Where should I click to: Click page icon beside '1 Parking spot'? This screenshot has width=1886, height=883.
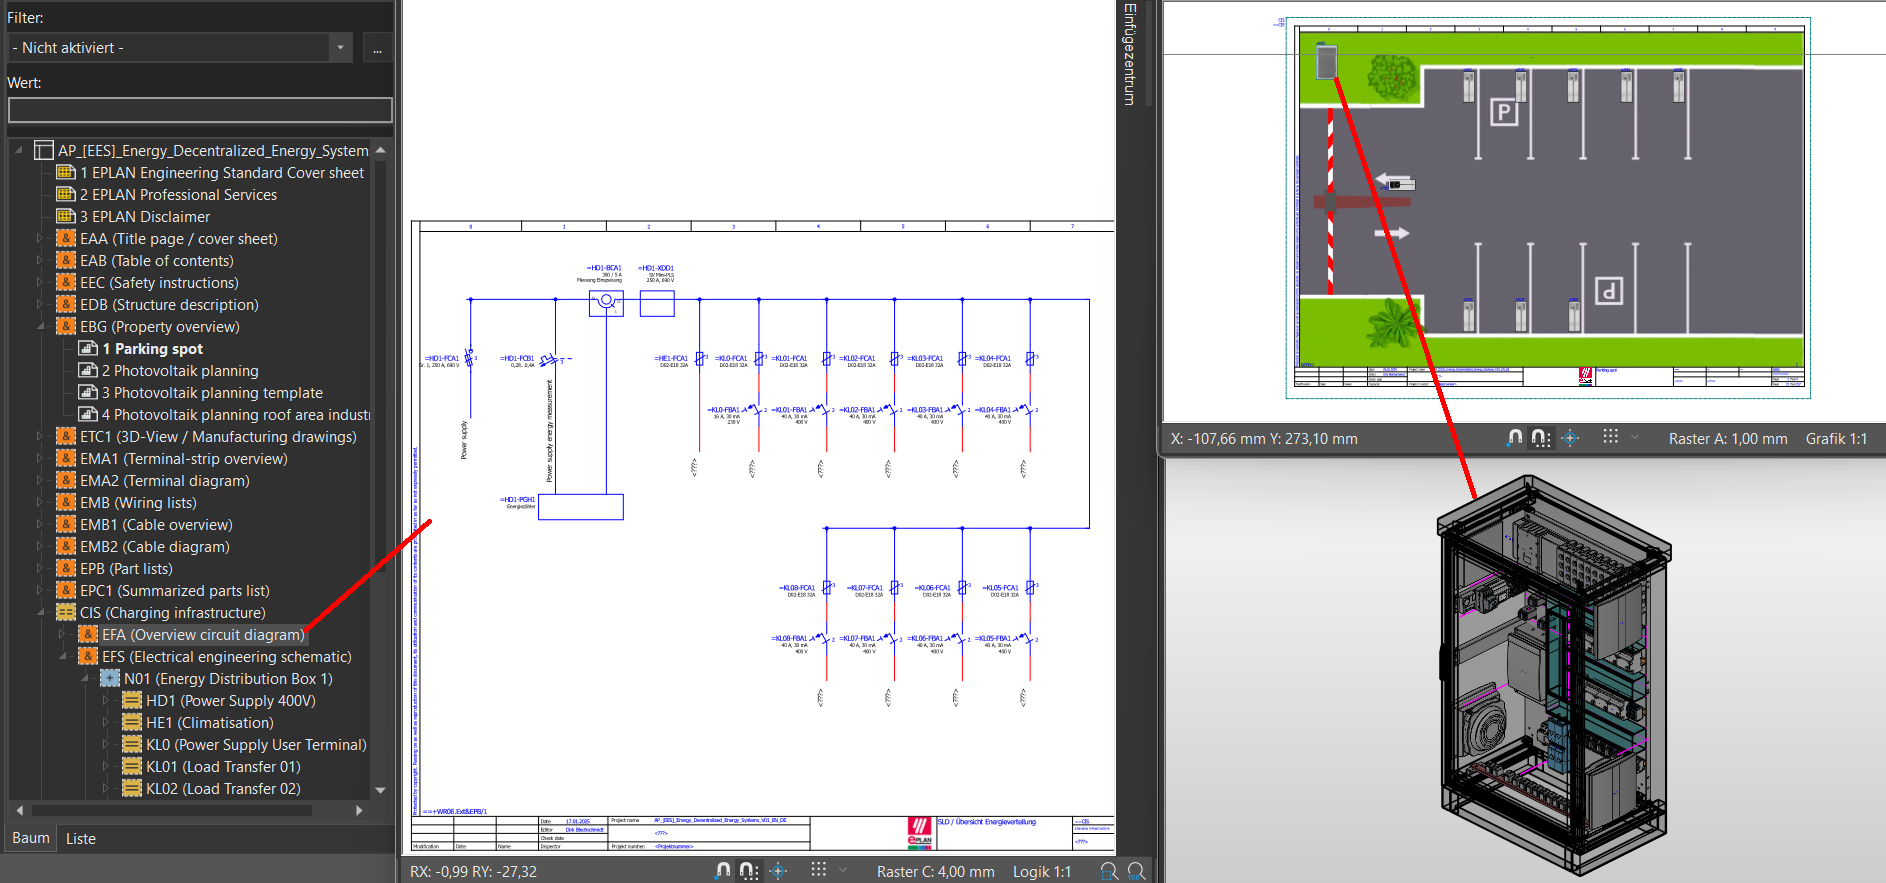click(x=88, y=349)
